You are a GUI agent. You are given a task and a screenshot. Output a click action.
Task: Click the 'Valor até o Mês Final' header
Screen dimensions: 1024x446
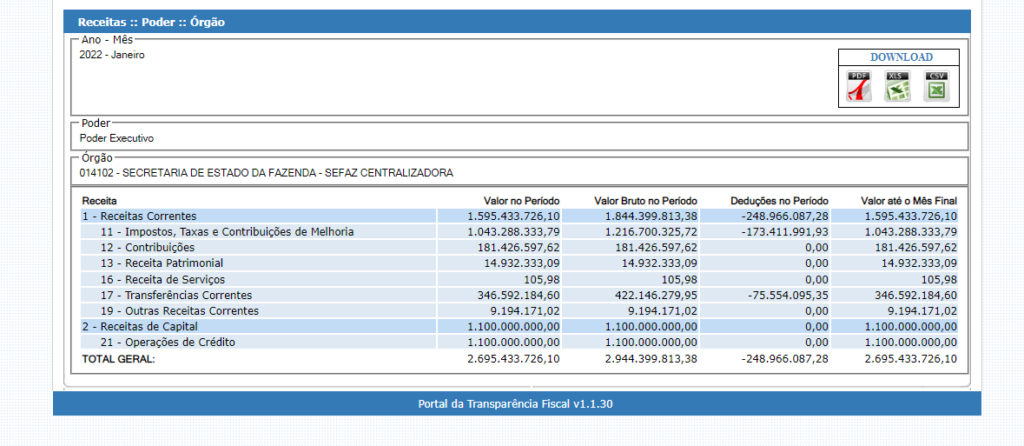908,200
